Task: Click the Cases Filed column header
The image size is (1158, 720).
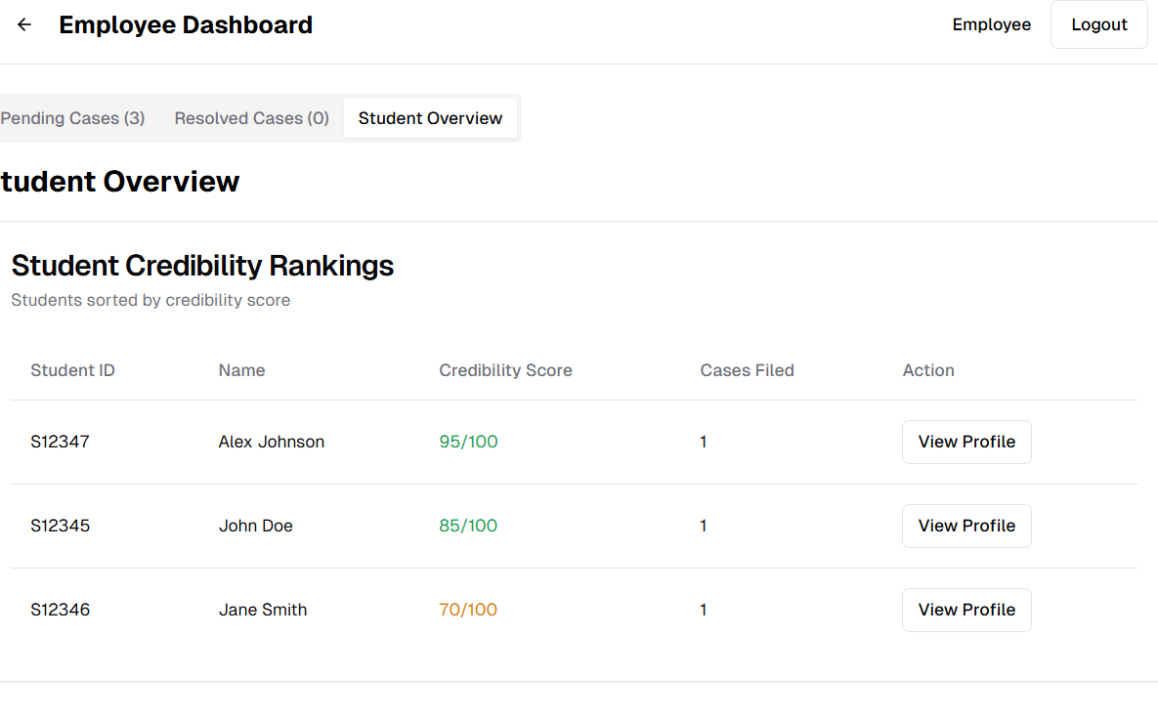Action: (746, 370)
